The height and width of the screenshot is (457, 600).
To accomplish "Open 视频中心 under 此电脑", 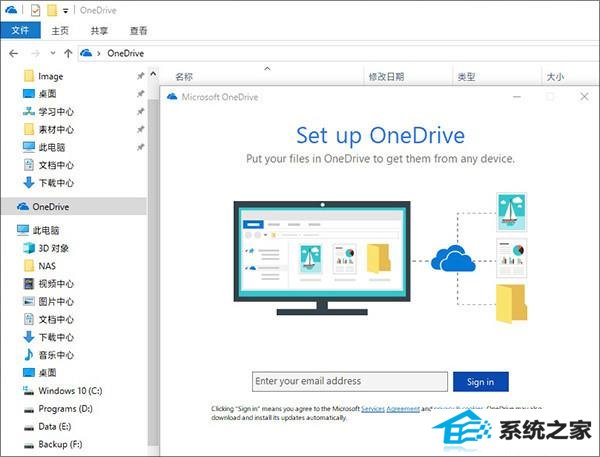I will click(x=56, y=284).
